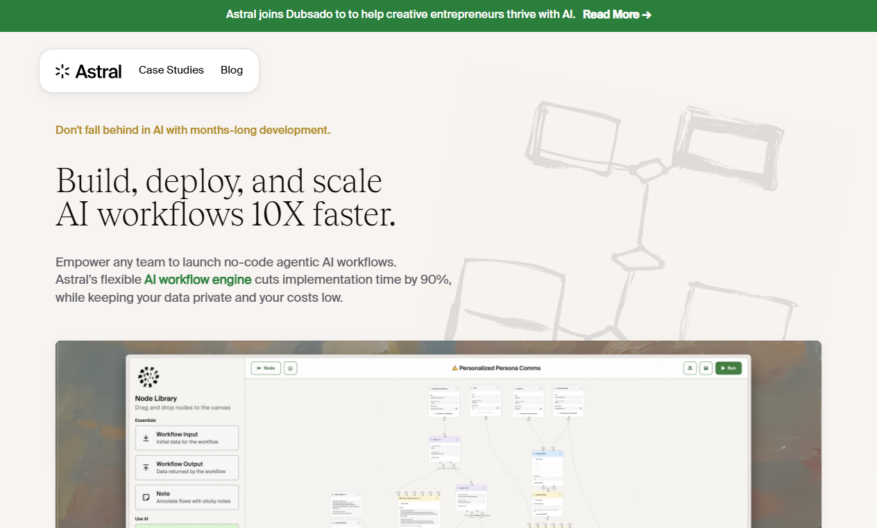Follow the AI workflow engine link

coord(198,279)
